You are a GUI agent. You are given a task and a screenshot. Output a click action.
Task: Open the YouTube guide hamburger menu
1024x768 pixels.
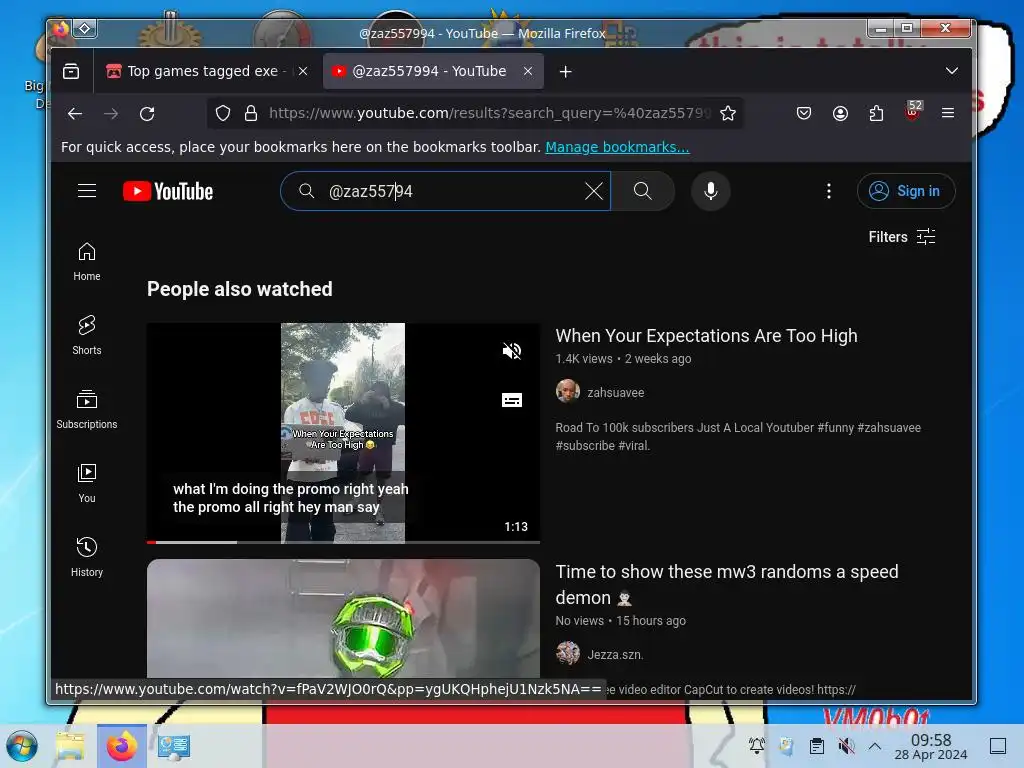[x=87, y=191]
